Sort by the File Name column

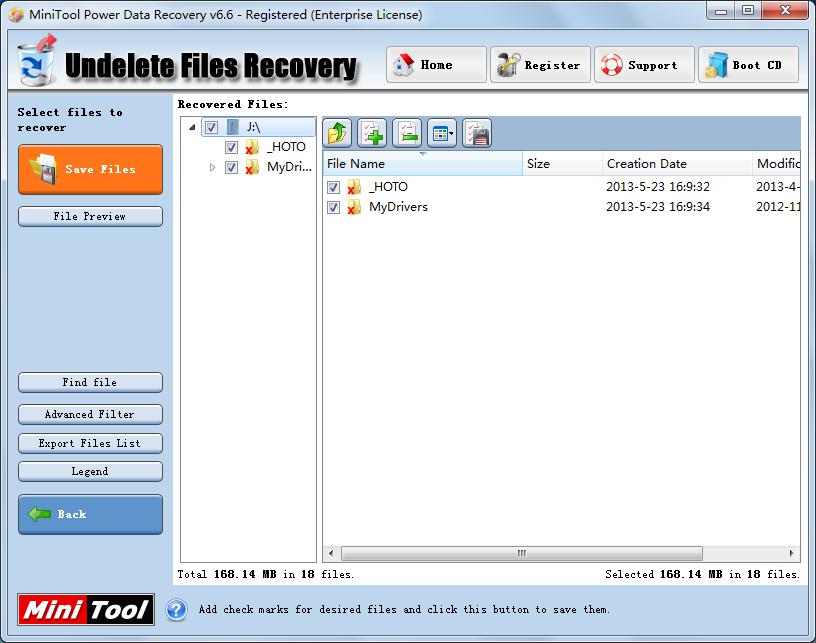pos(423,164)
